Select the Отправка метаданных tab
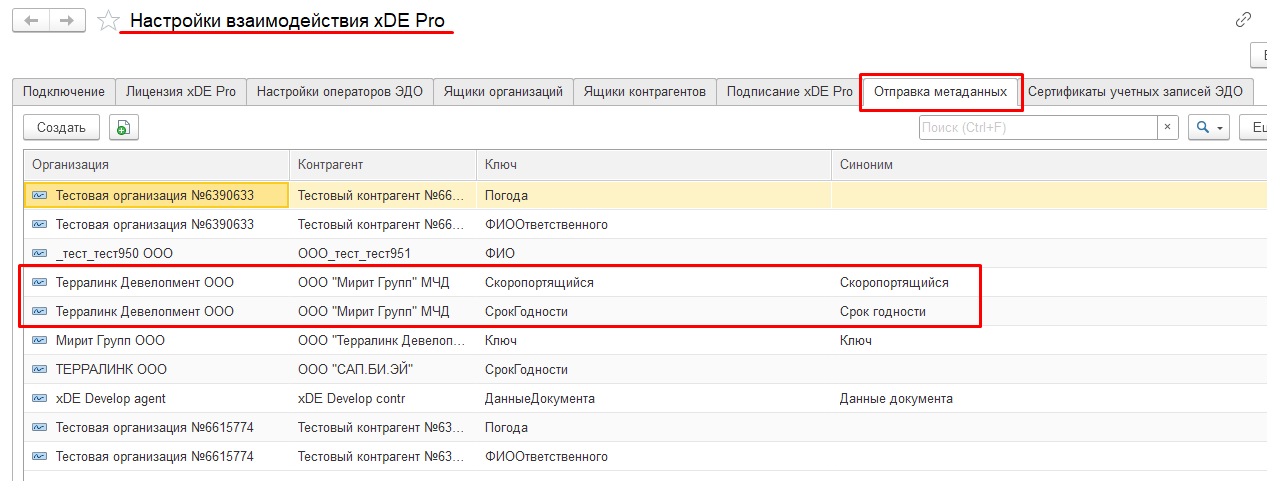Image resolution: width=1267 pixels, height=481 pixels. tap(940, 92)
